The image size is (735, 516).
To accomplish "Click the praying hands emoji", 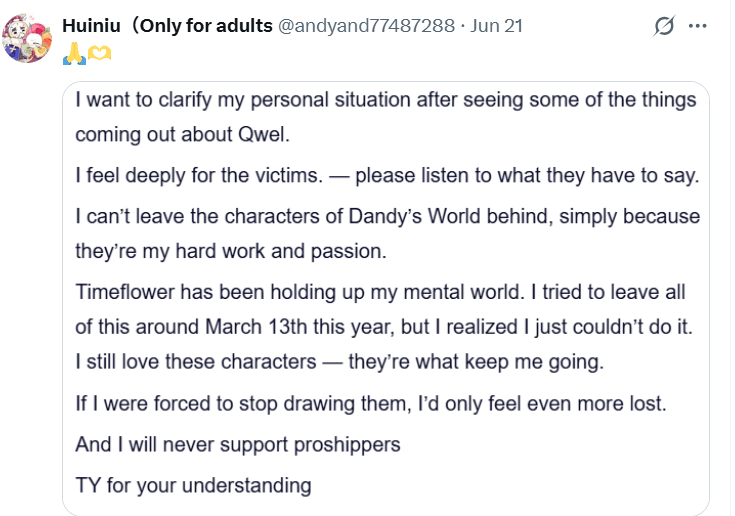I will pyautogui.click(x=74, y=53).
